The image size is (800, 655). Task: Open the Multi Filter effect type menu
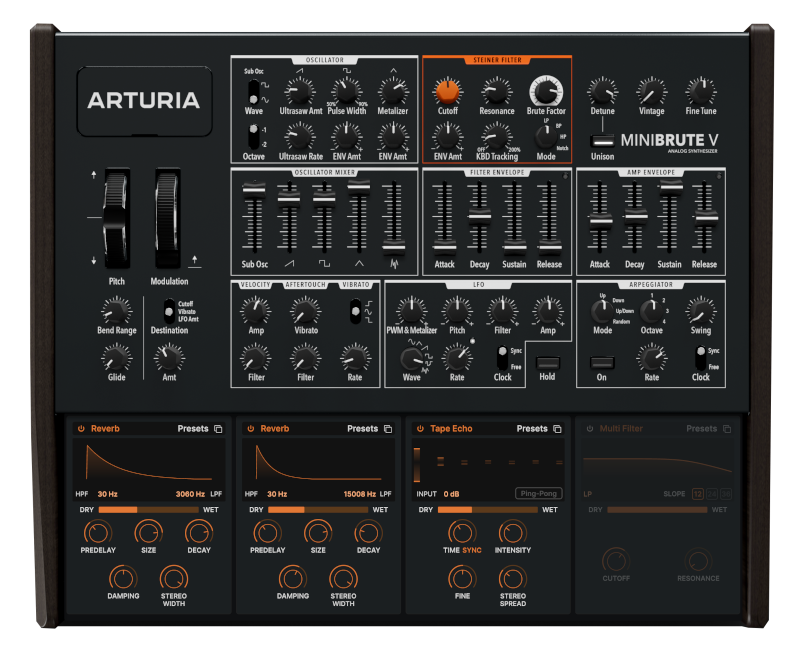click(621, 429)
